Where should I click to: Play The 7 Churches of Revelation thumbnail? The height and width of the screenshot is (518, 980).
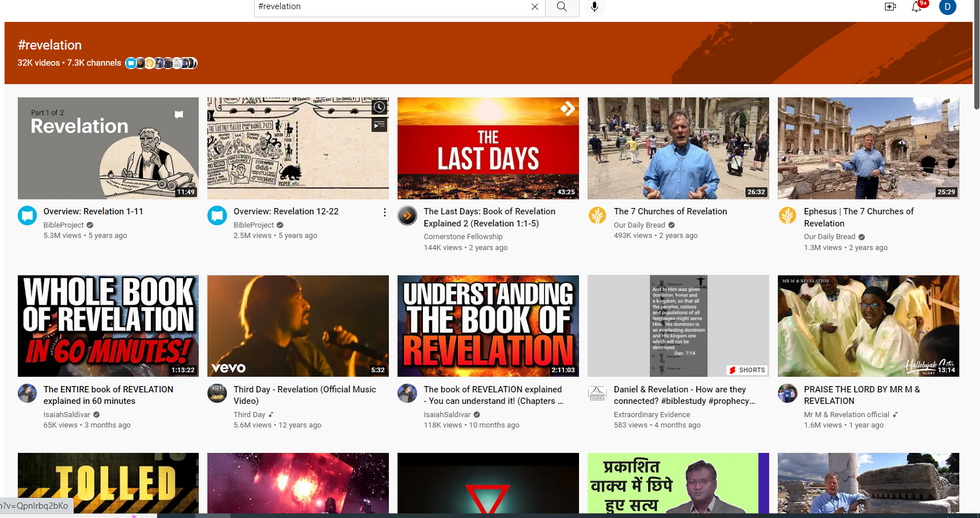tap(678, 148)
